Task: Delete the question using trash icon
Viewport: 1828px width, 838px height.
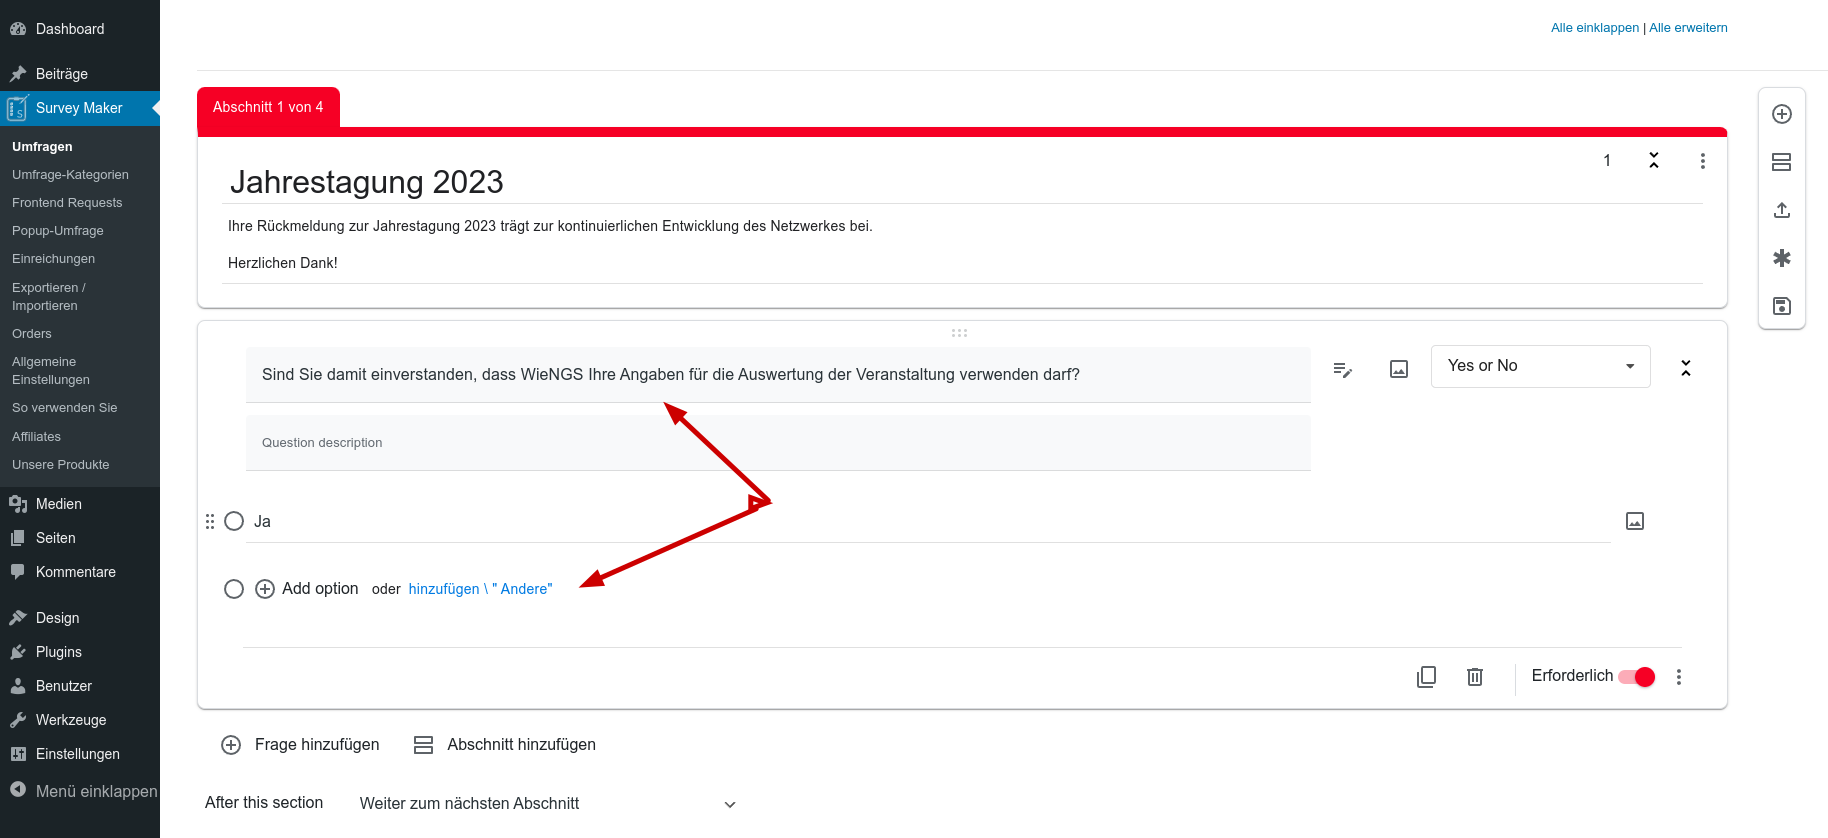Action: pos(1474,677)
